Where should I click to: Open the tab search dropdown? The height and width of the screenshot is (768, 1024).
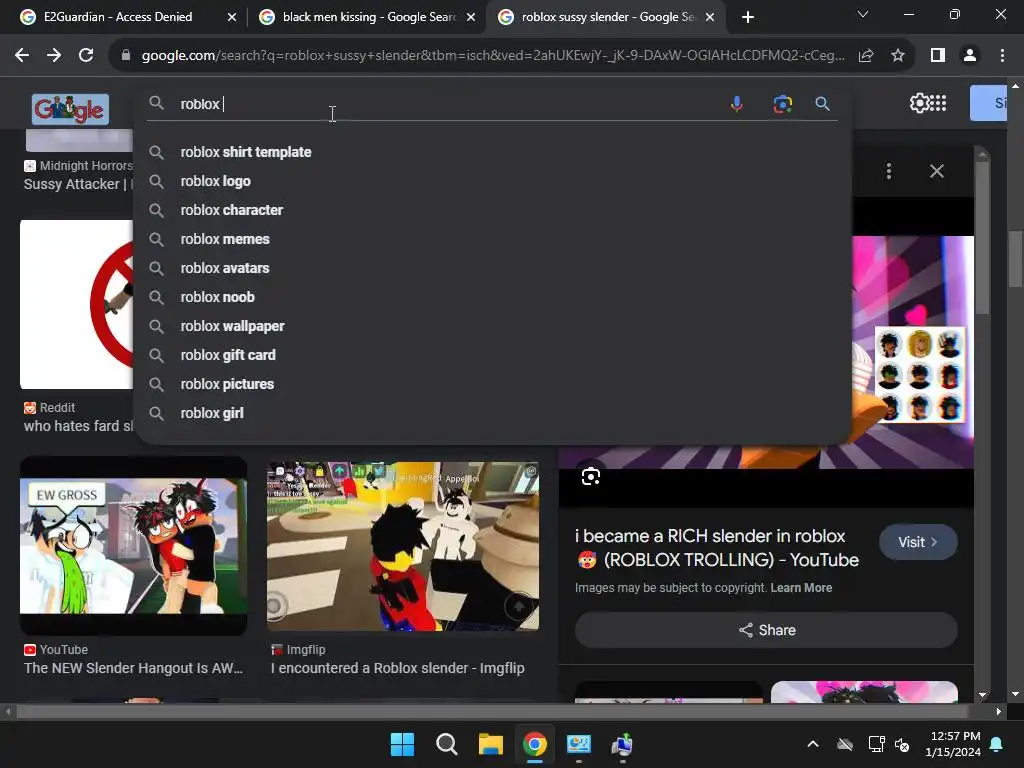pyautogui.click(x=863, y=14)
